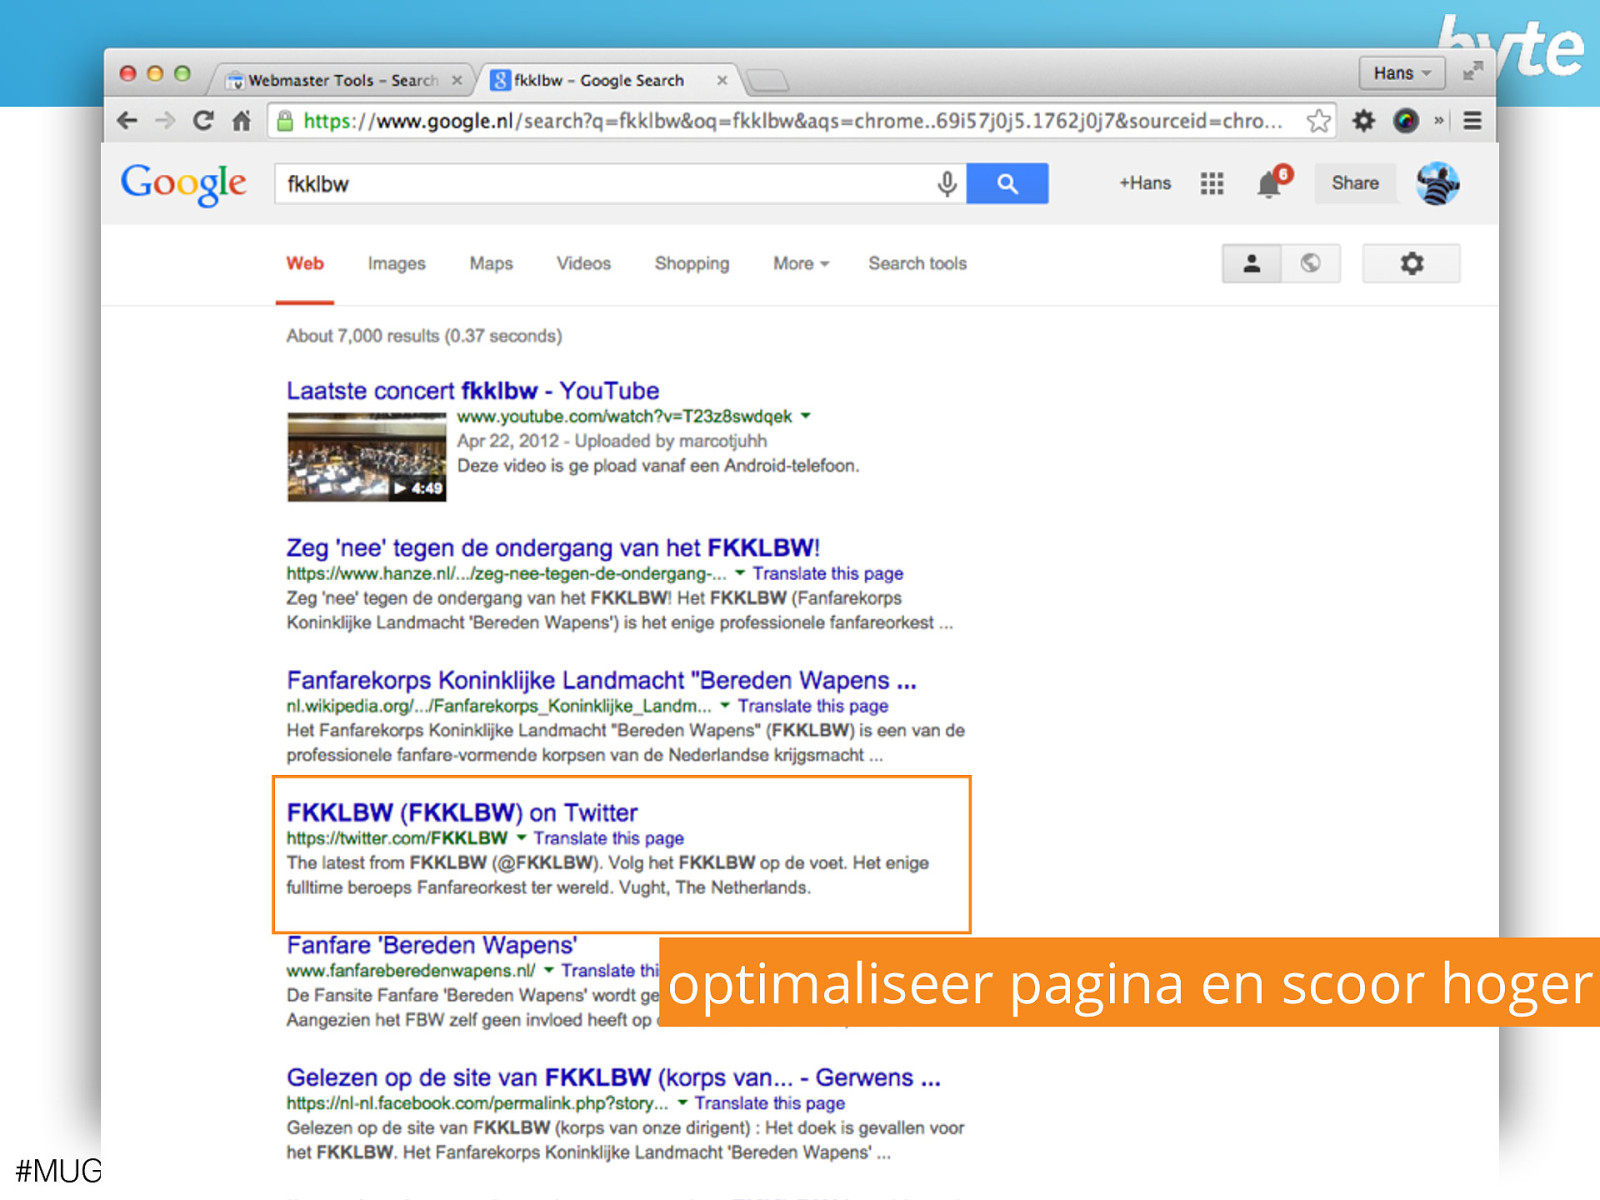Open Search tools options
The height and width of the screenshot is (1200, 1600).
(x=917, y=264)
